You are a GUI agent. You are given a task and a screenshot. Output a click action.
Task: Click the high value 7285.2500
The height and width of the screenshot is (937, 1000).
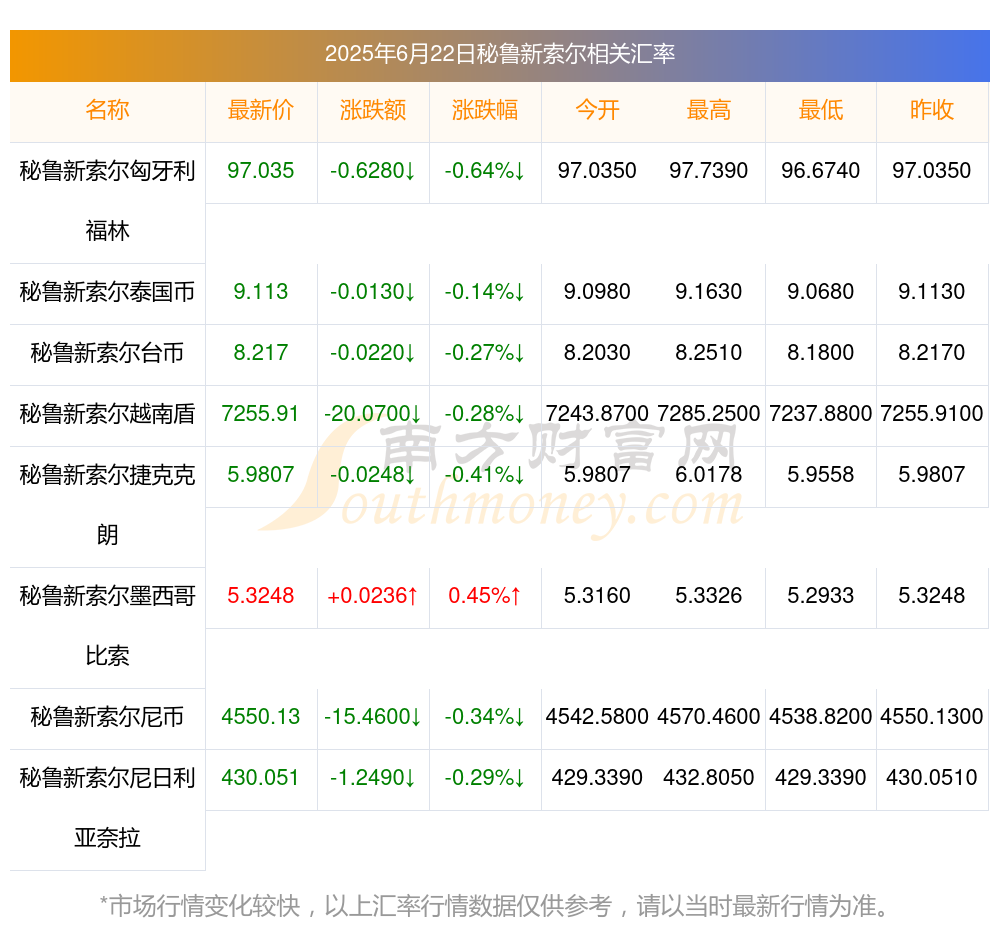point(709,414)
